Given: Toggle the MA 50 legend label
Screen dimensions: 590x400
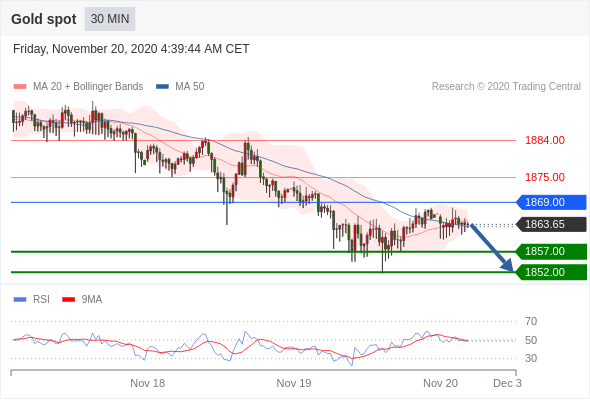Looking at the screenshot, I should pyautogui.click(x=190, y=87).
